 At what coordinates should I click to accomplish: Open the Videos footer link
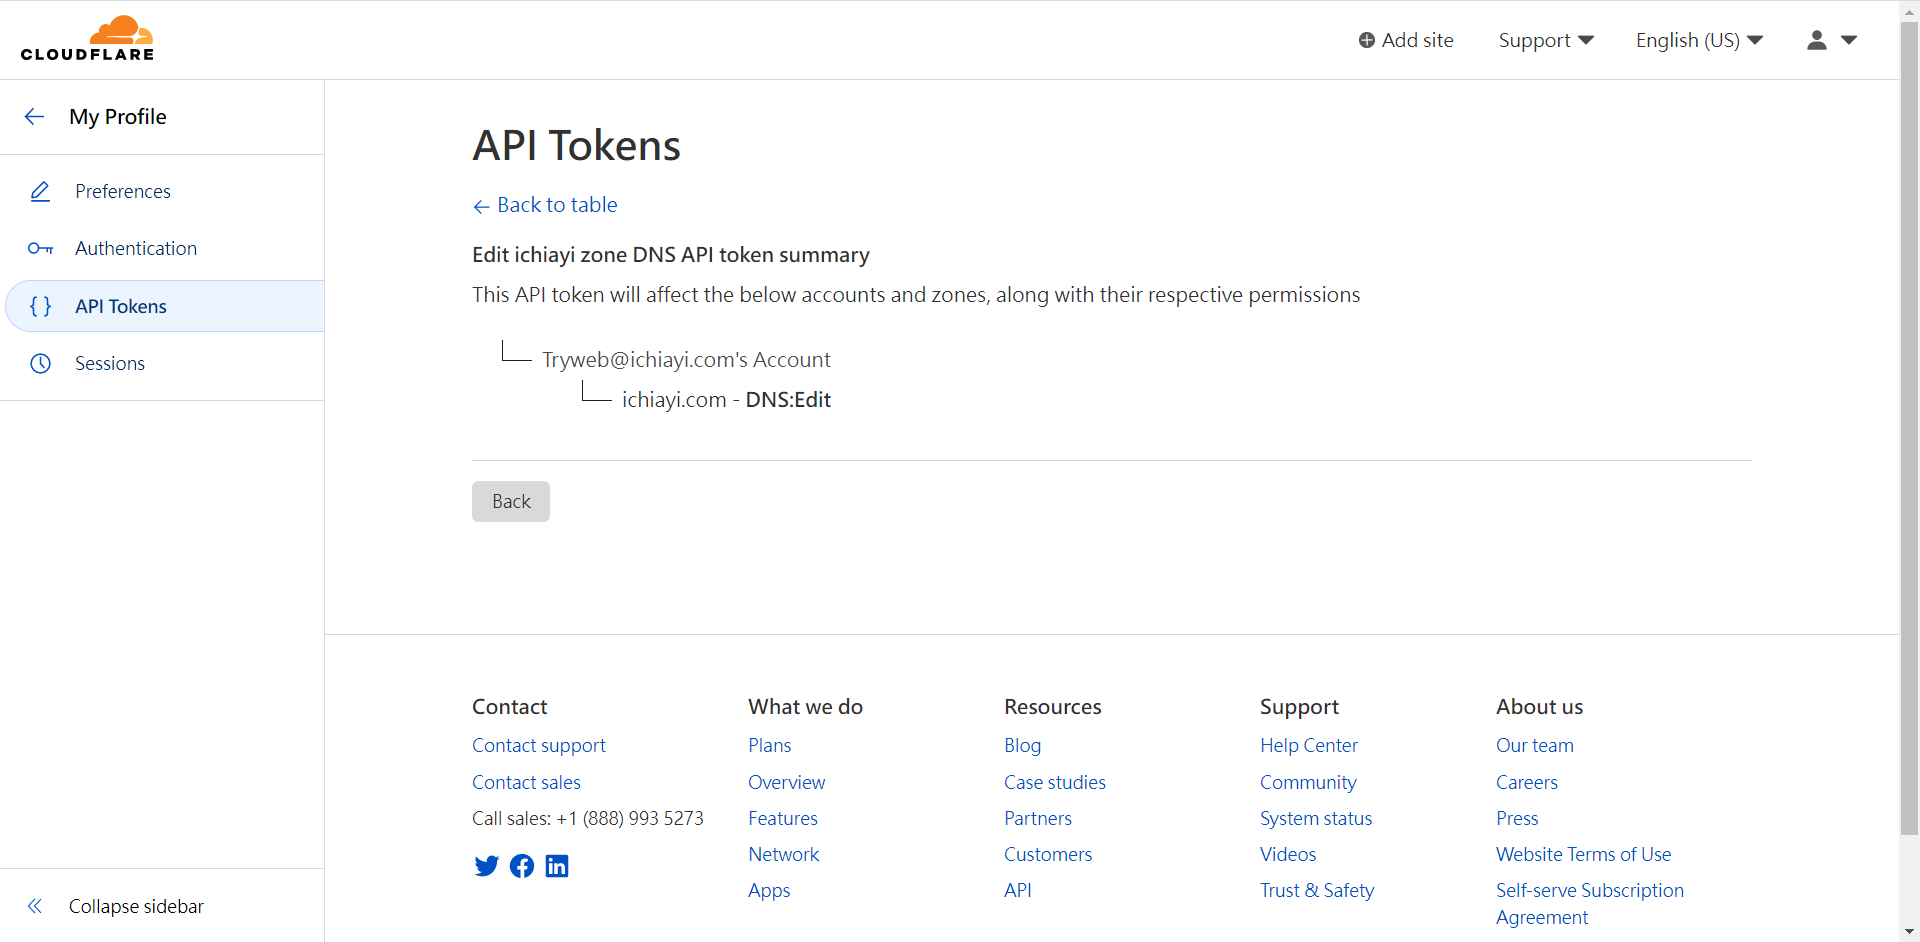pos(1288,854)
